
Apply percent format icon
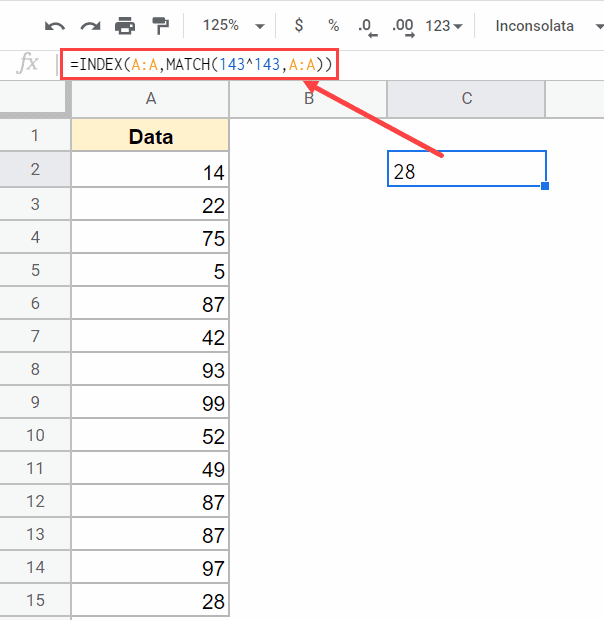coord(334,26)
